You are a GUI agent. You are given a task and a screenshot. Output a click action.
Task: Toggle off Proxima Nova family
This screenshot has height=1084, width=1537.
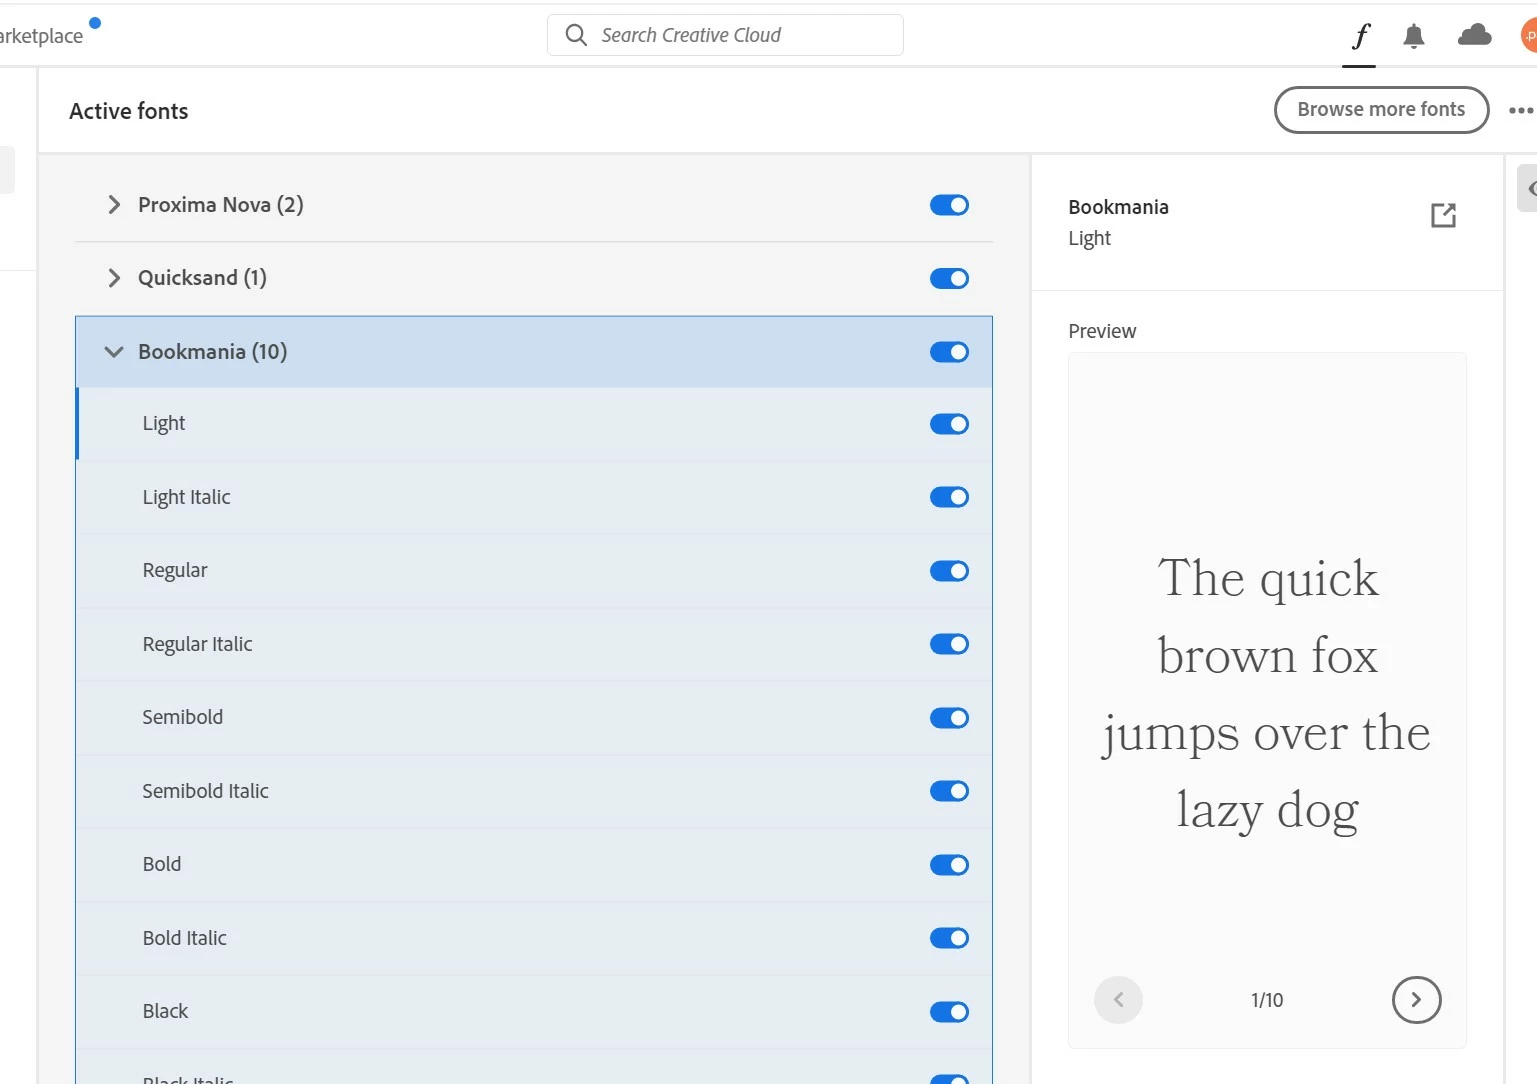click(x=949, y=205)
